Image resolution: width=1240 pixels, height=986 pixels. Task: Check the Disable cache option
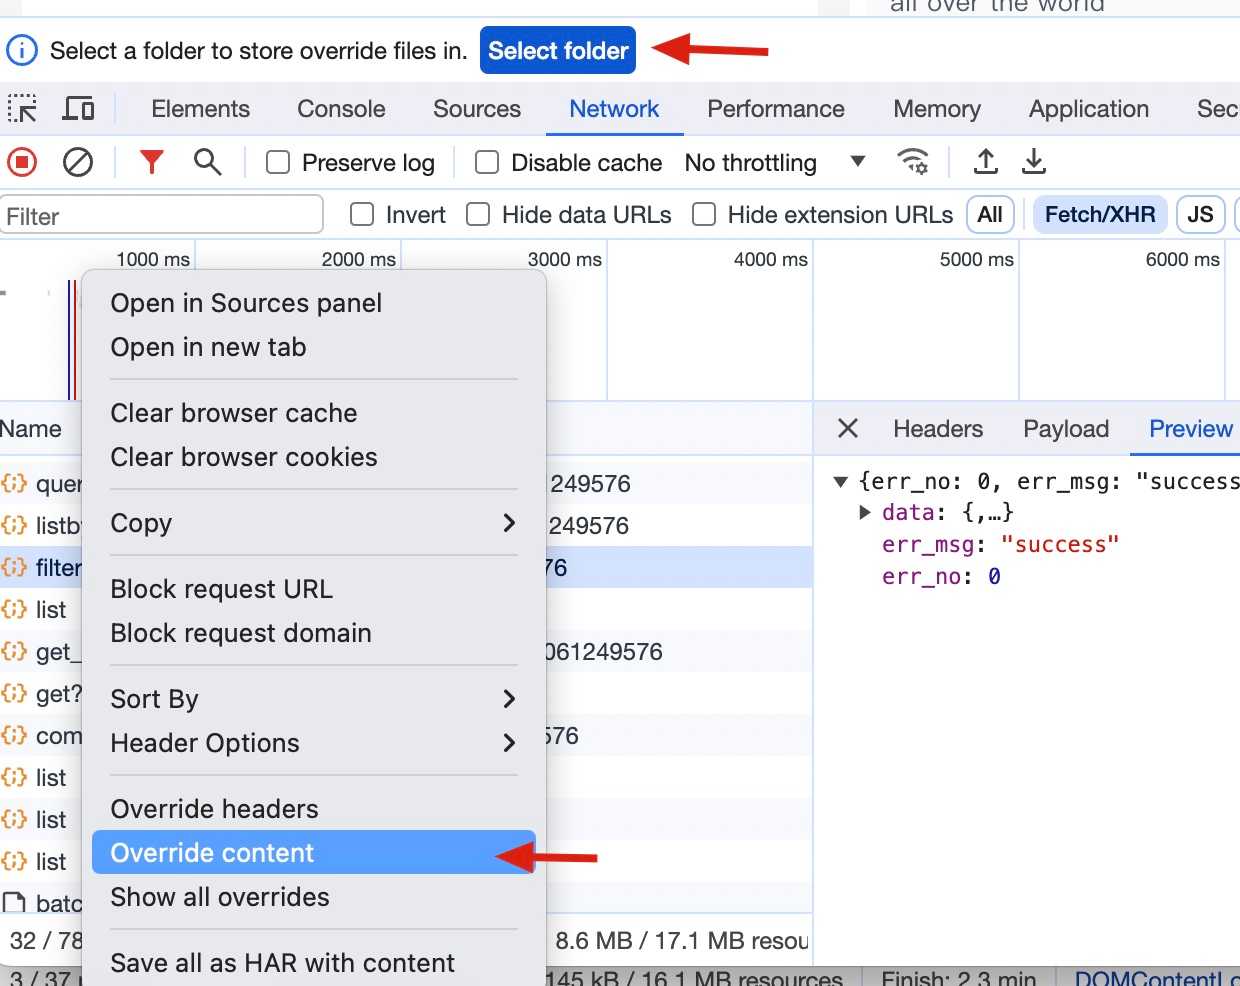pyautogui.click(x=487, y=163)
